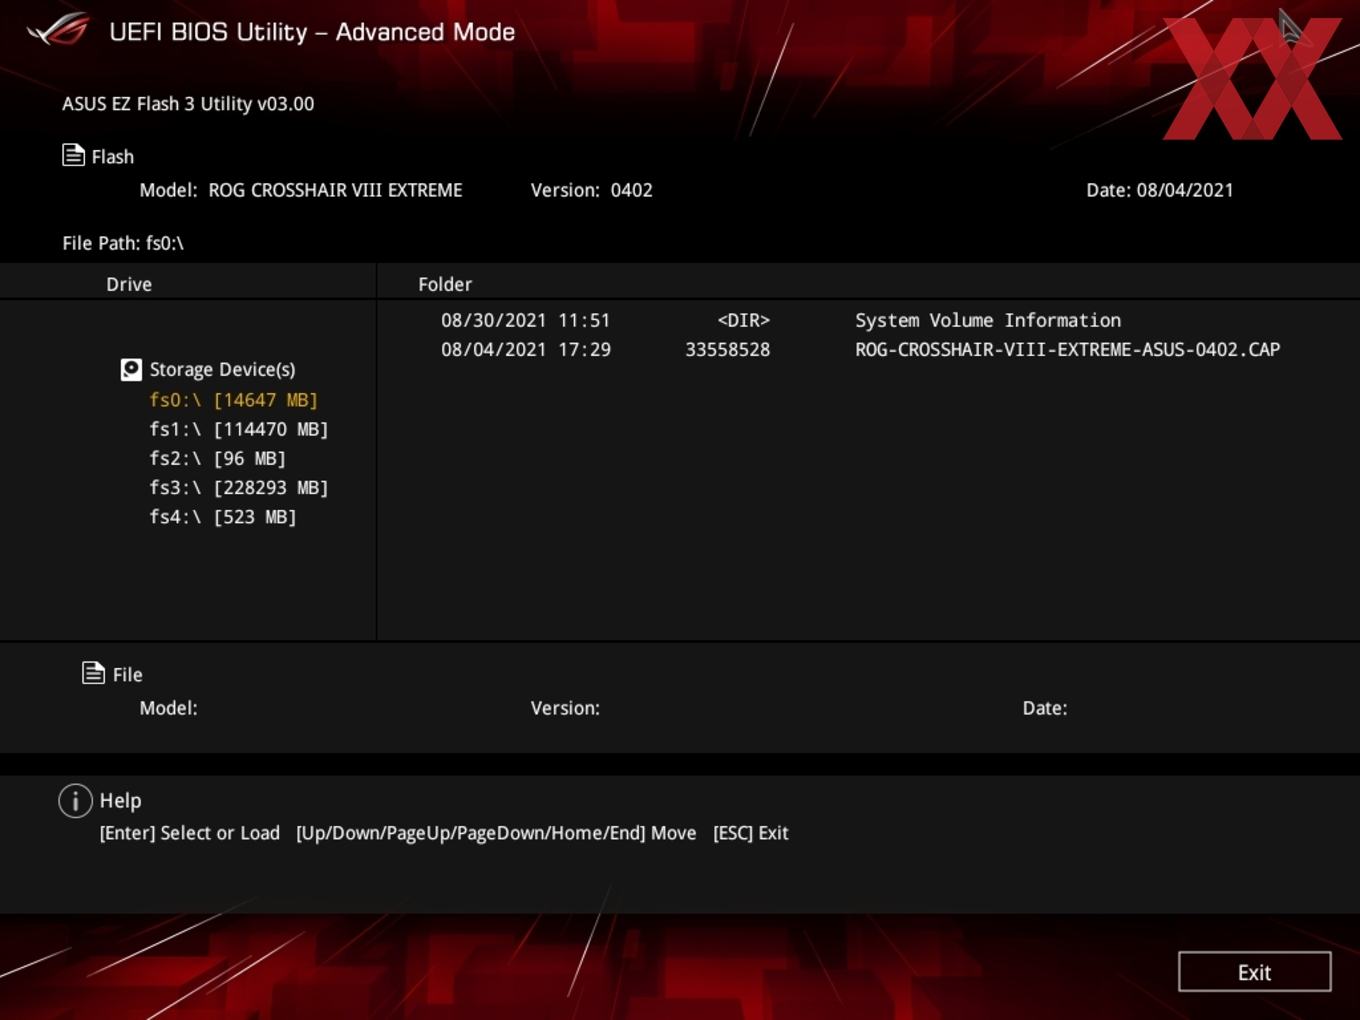
Task: Click the Drive column header
Action: pos(129,284)
